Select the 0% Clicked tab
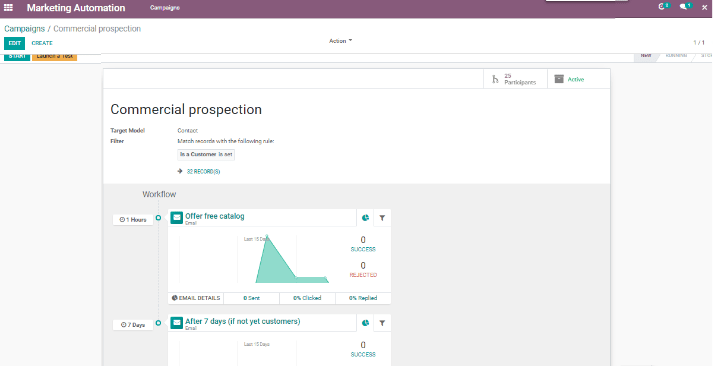Screen dimensions: 713x366 307,298
